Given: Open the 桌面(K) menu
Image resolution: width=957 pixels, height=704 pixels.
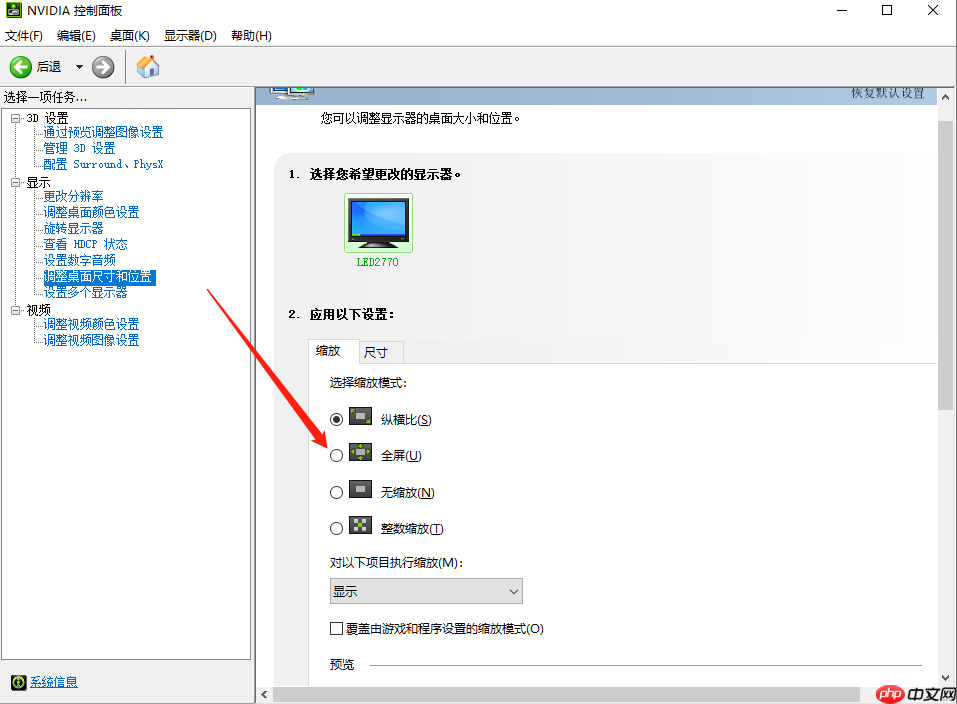Looking at the screenshot, I should tap(129, 35).
